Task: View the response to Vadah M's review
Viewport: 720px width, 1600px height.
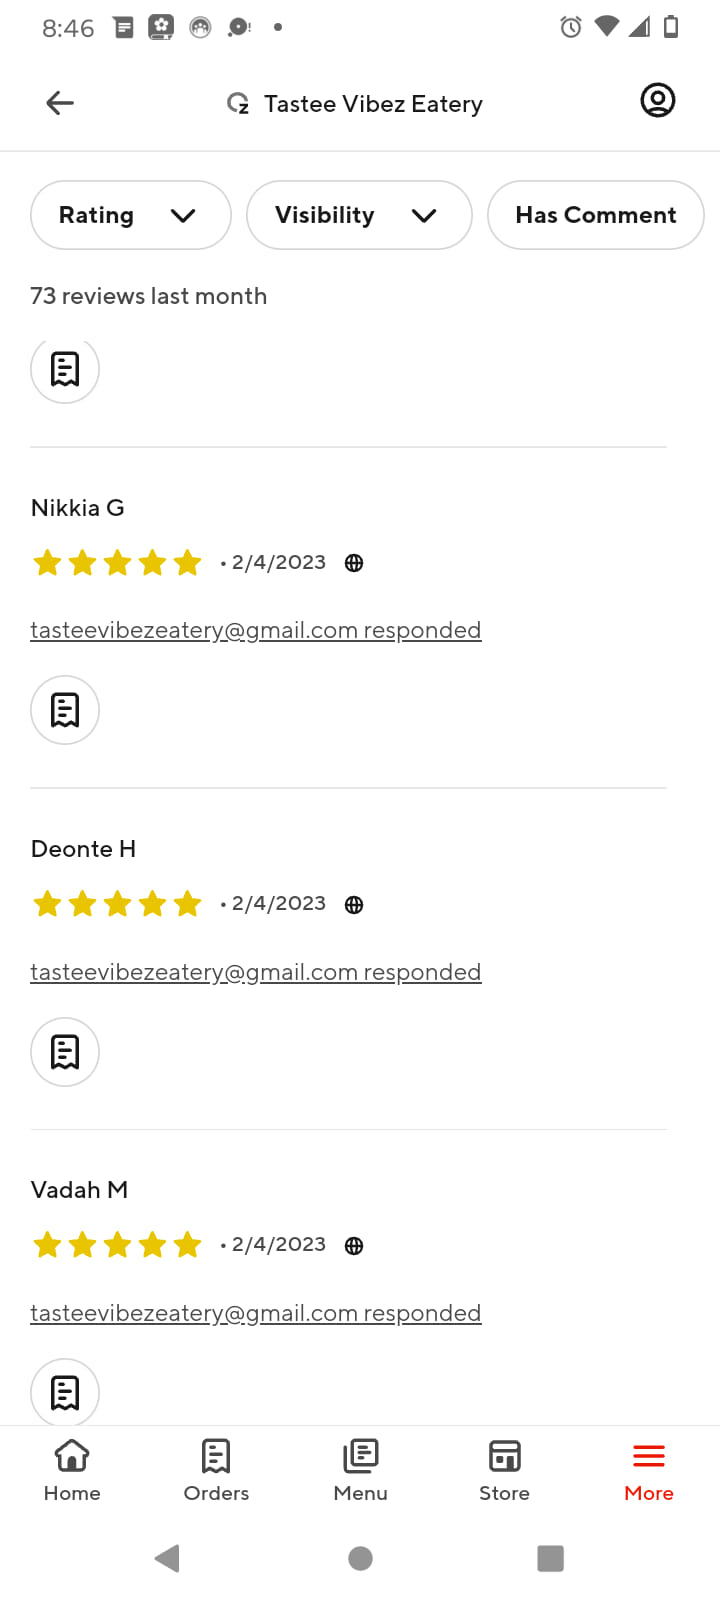Action: pos(256,1313)
